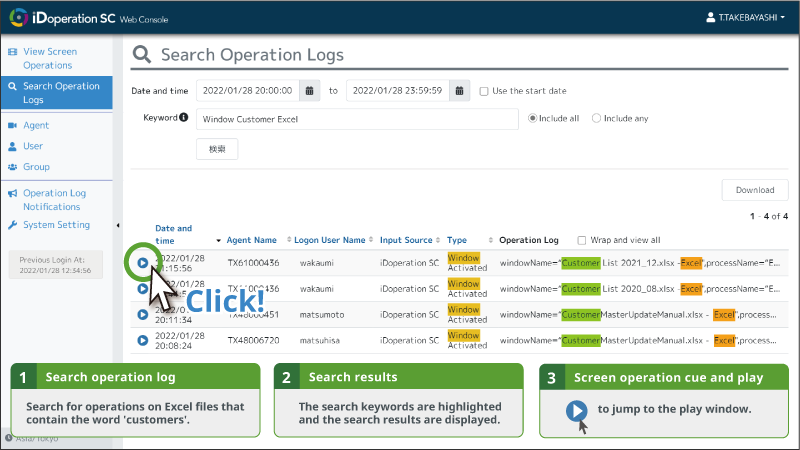Check the Wrap and view all box
The height and width of the screenshot is (450, 800).
(x=583, y=240)
